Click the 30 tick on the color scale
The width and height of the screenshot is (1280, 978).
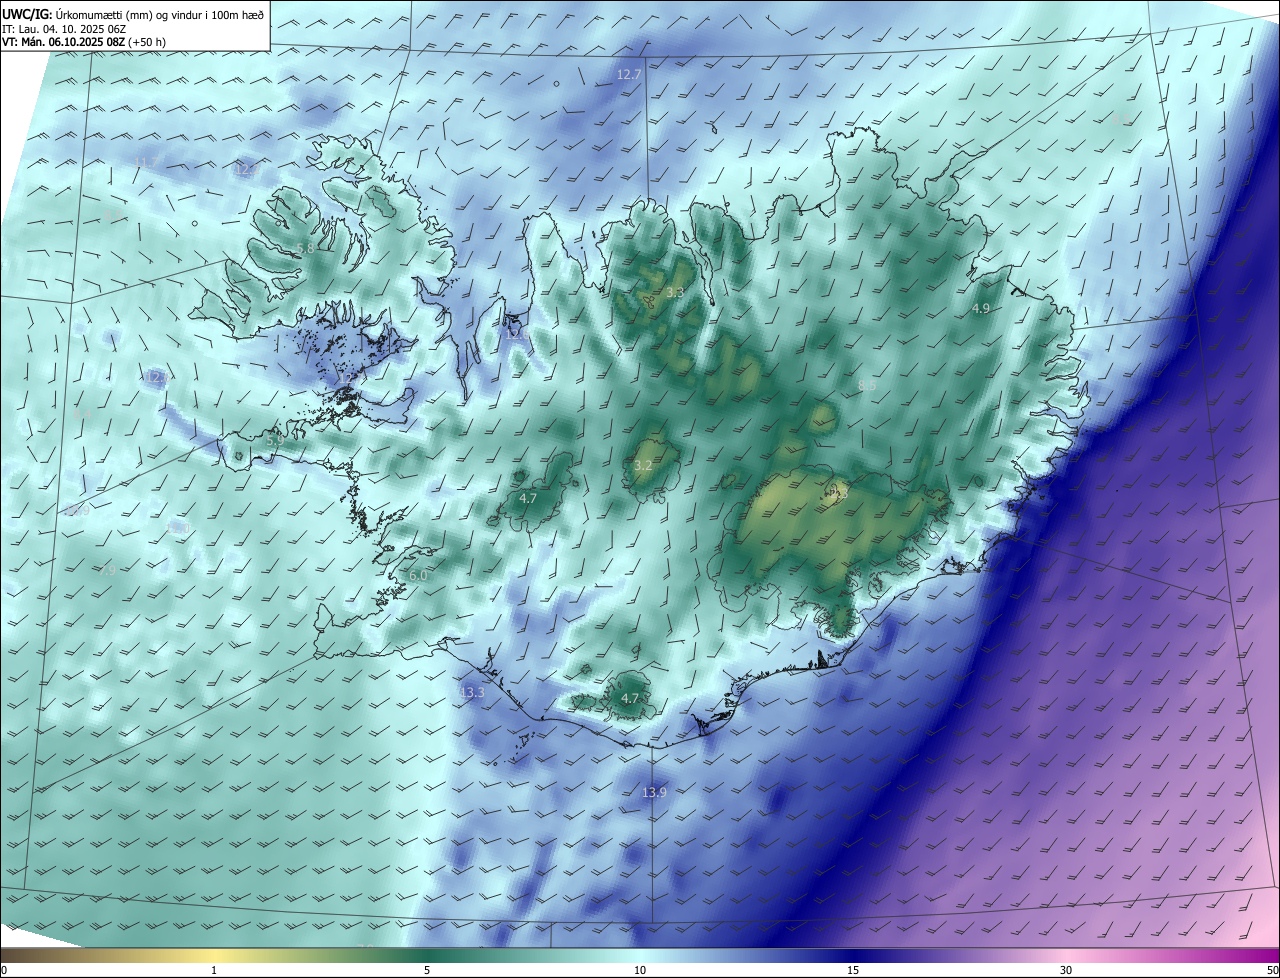click(x=1066, y=970)
